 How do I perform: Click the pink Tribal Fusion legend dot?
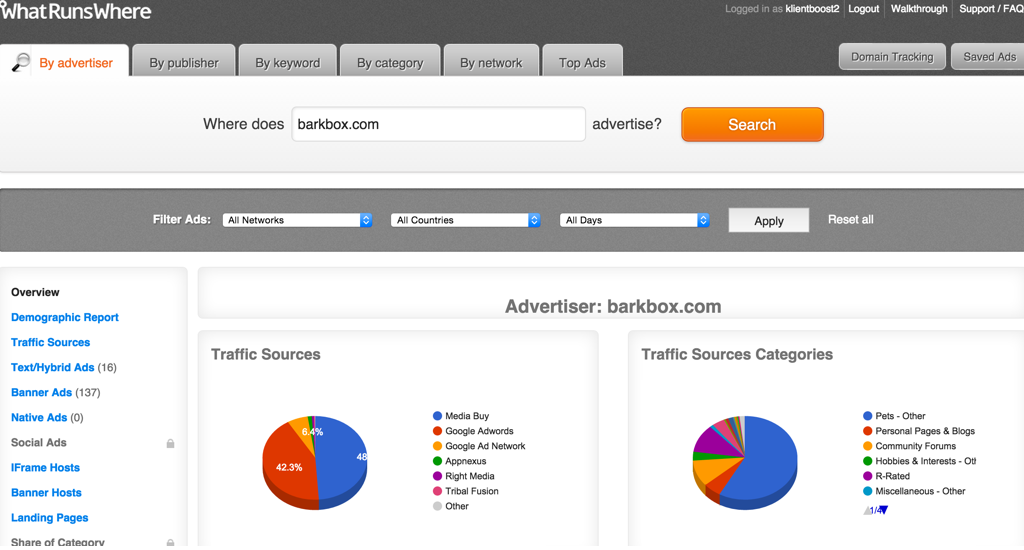[438, 491]
